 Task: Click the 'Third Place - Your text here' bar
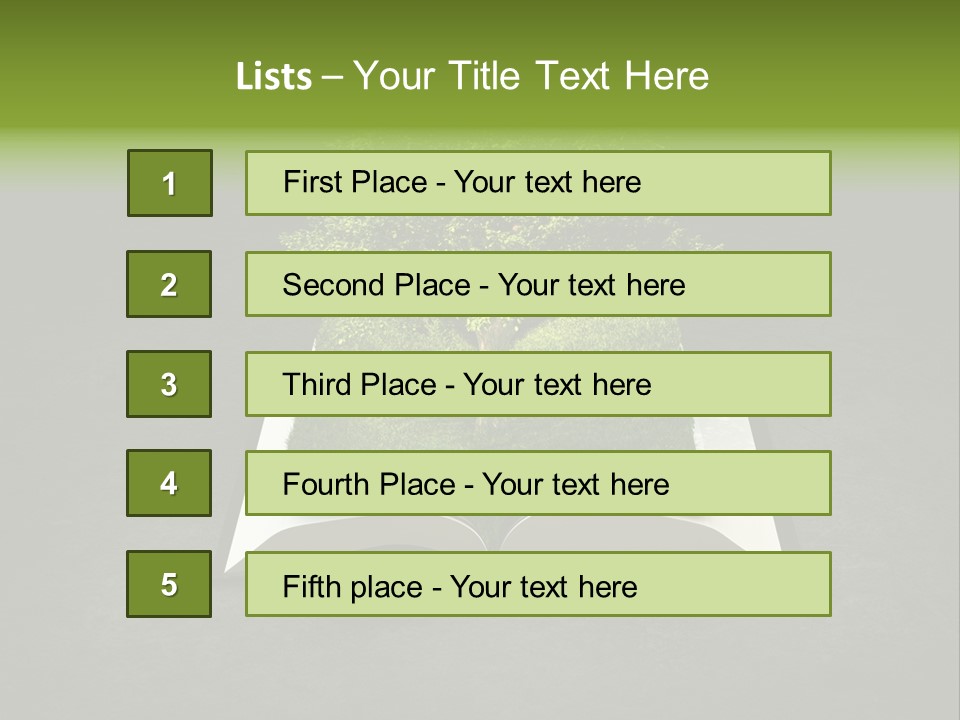coord(538,384)
